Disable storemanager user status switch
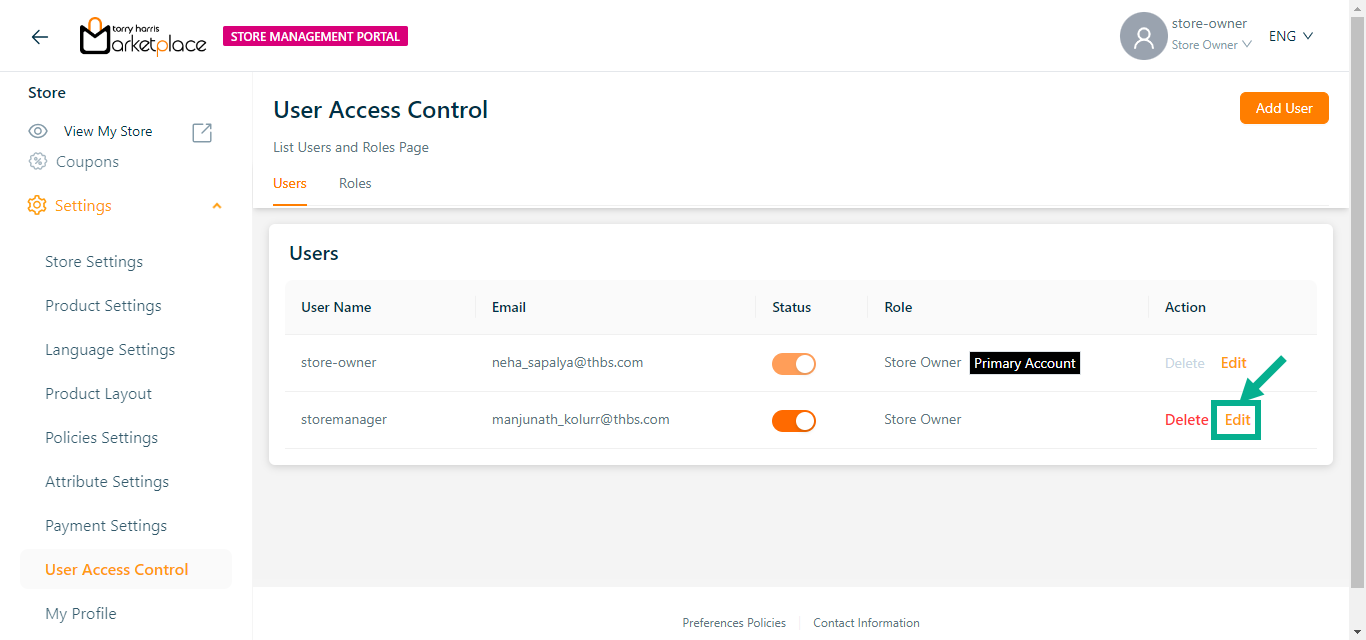Viewport: 1366px width, 640px height. coord(793,421)
